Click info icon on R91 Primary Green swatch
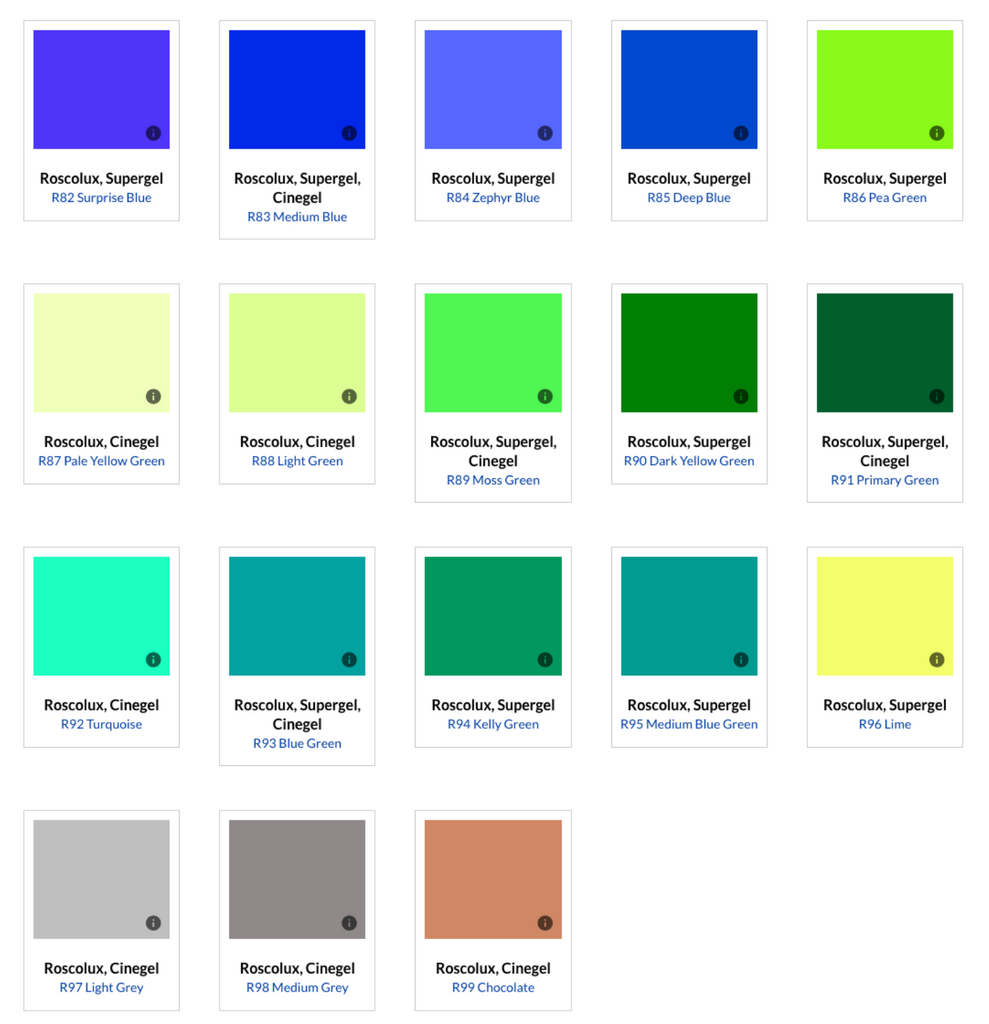Viewport: 989px width, 1024px height. (x=936, y=396)
